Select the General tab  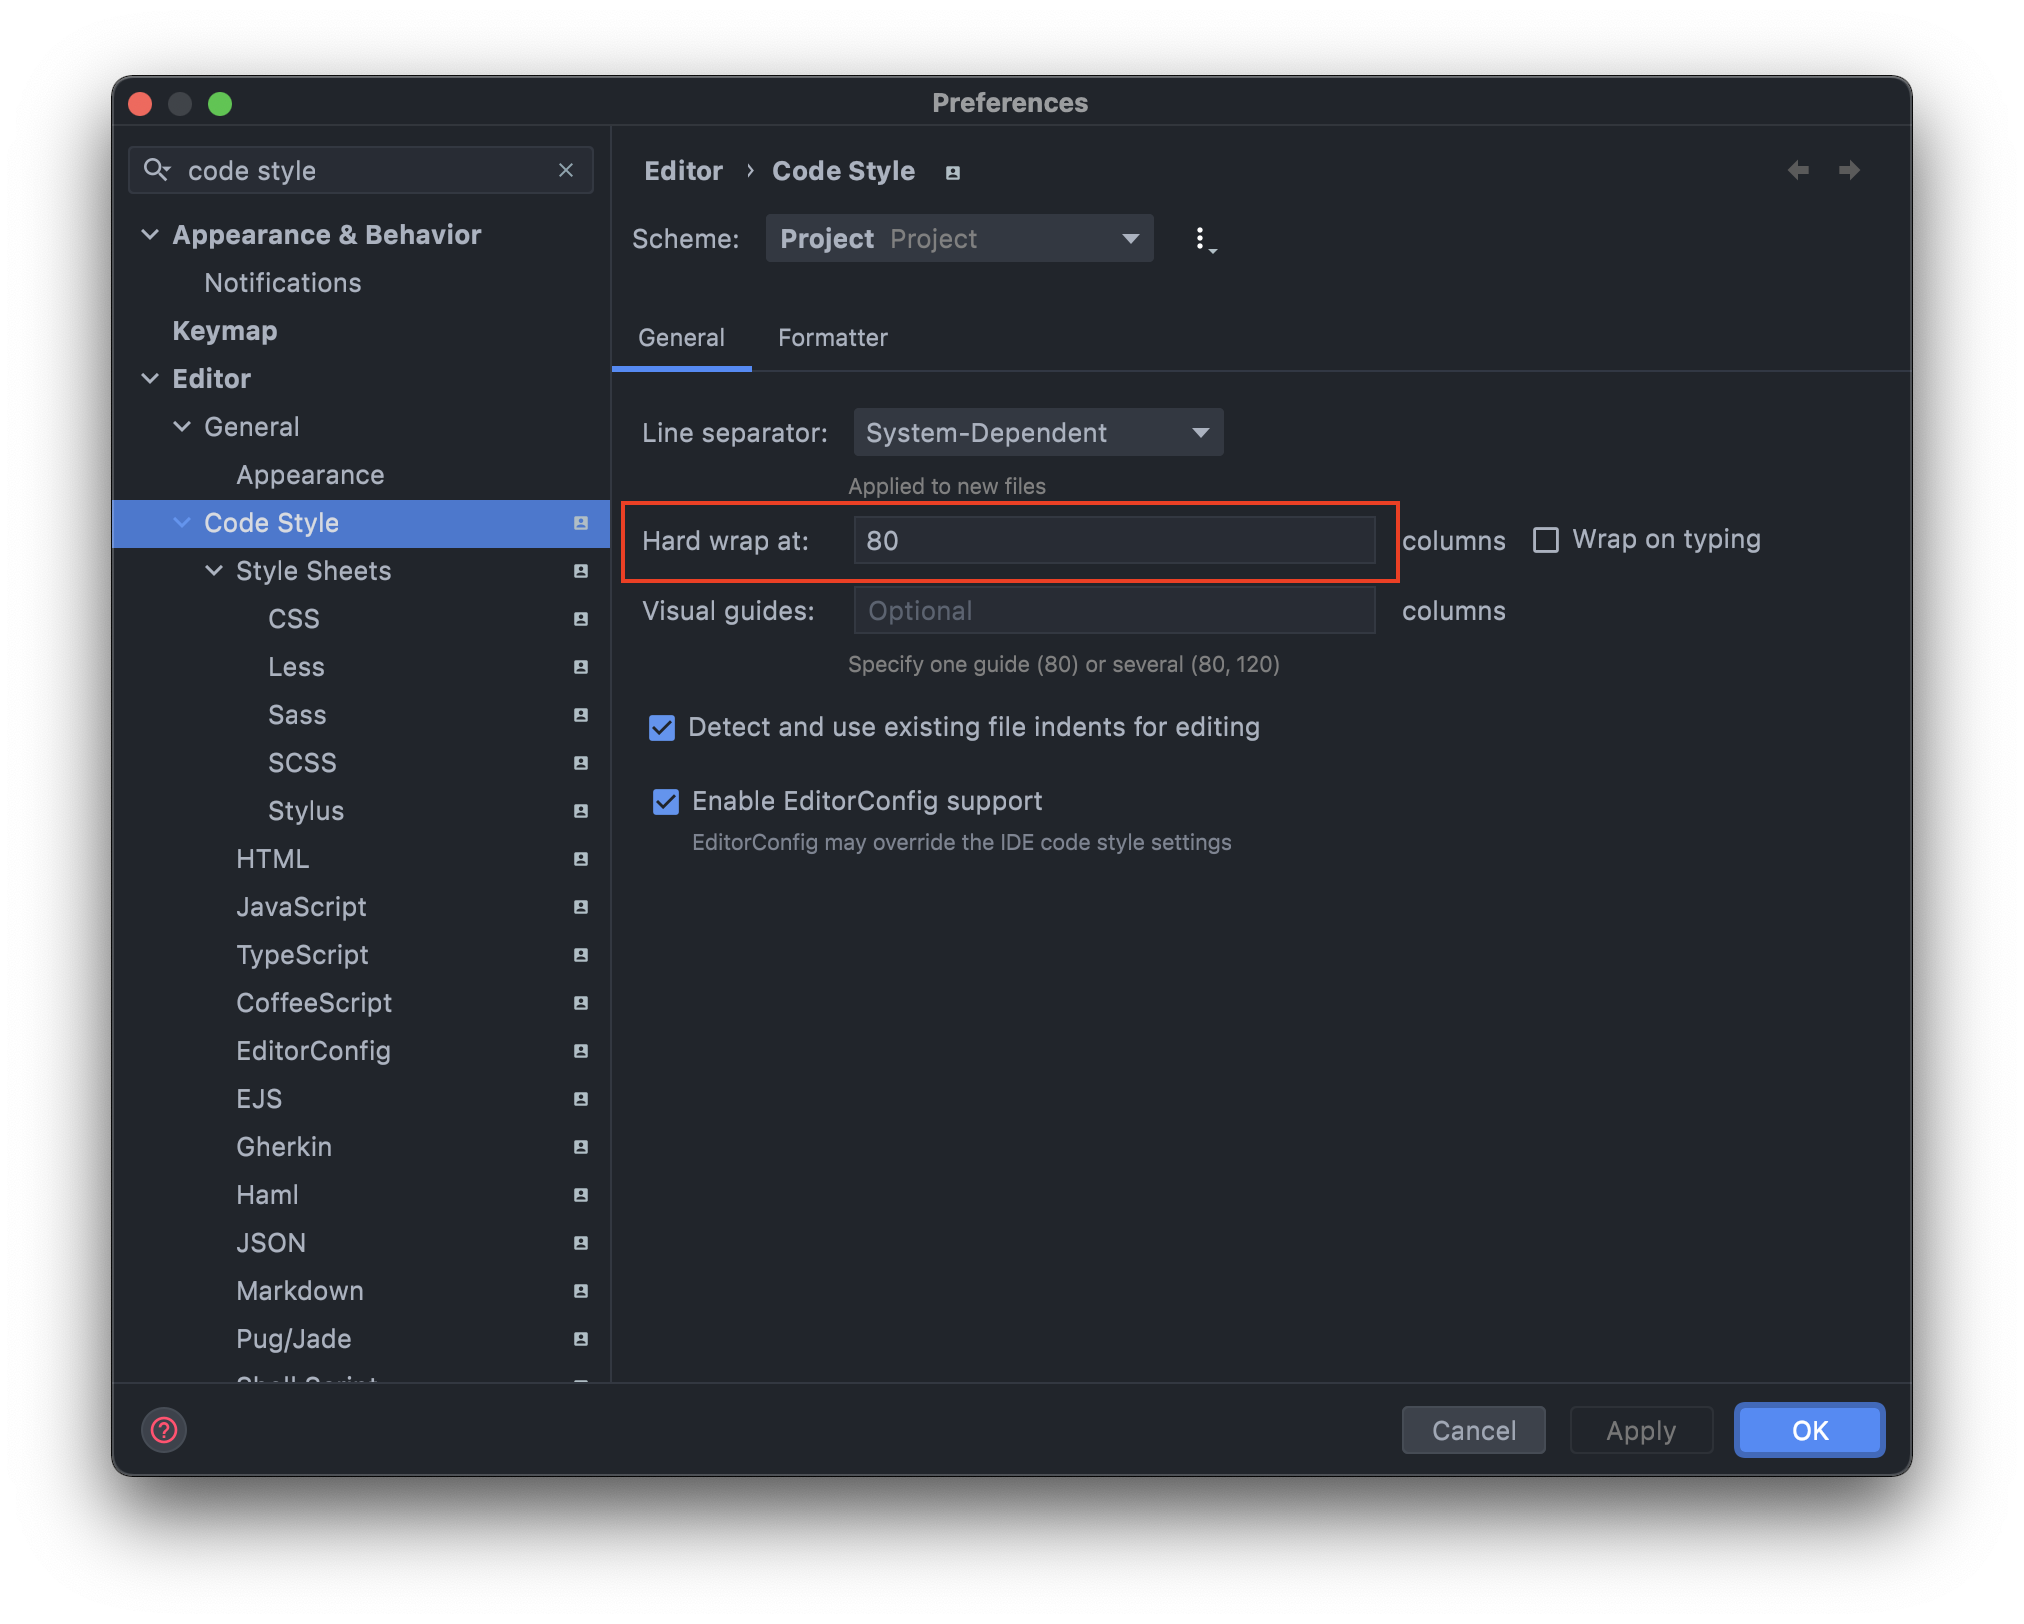pyautogui.click(x=681, y=338)
